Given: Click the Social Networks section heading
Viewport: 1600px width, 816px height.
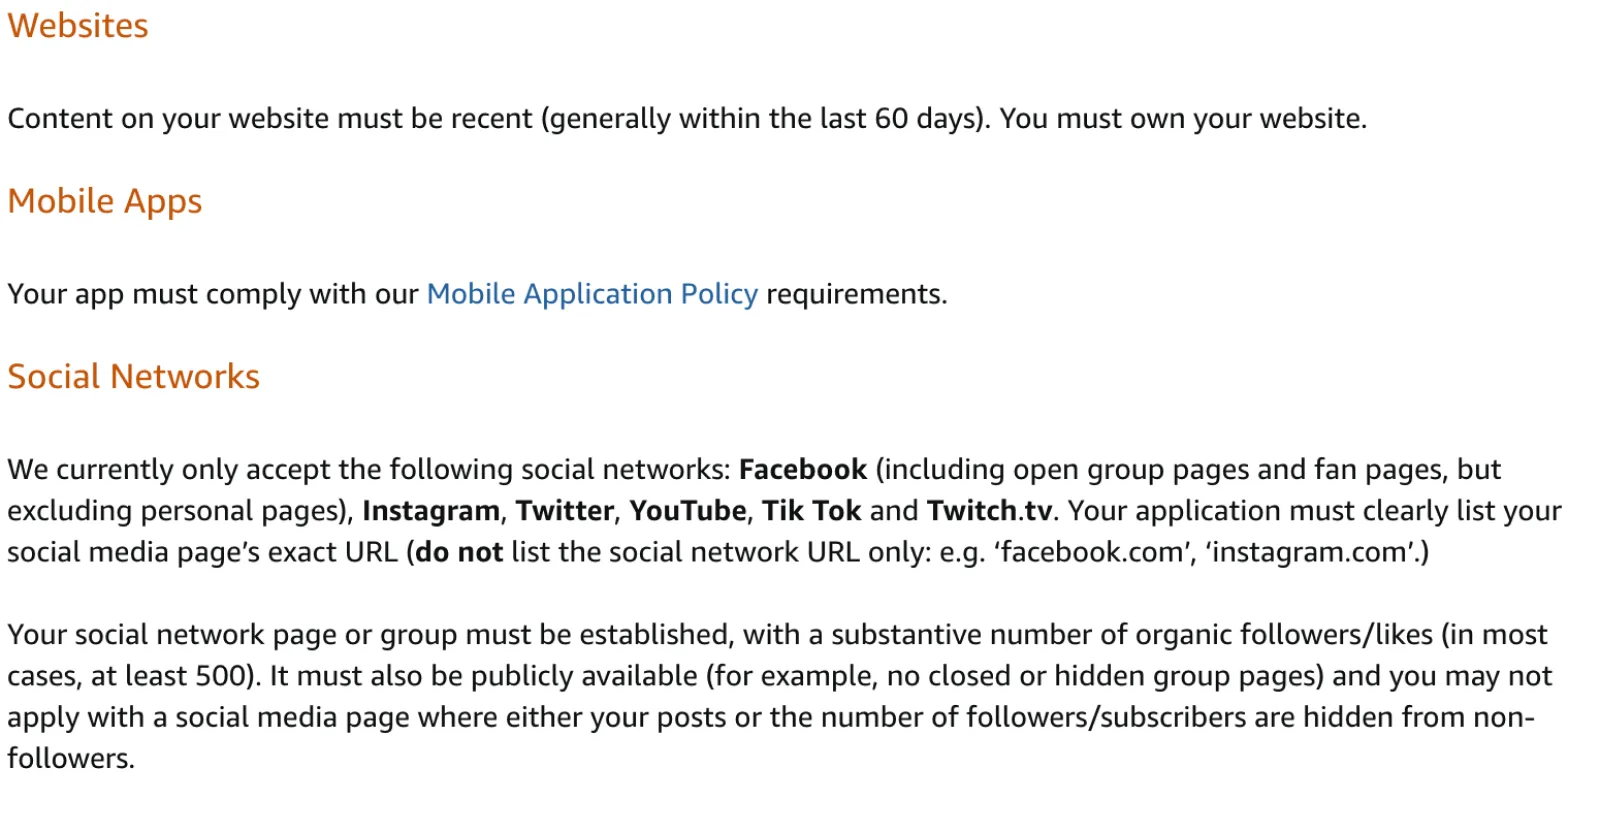Looking at the screenshot, I should click(133, 377).
